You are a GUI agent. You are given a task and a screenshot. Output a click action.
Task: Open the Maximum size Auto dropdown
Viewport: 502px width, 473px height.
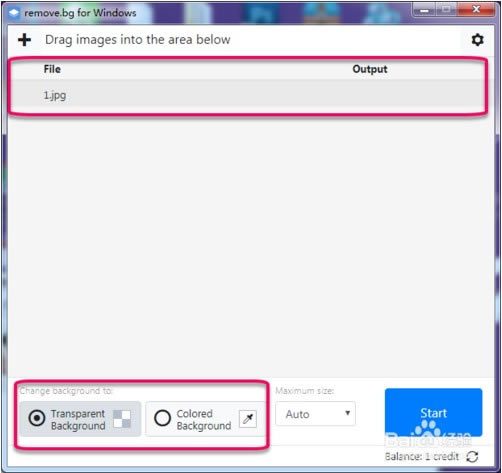315,414
